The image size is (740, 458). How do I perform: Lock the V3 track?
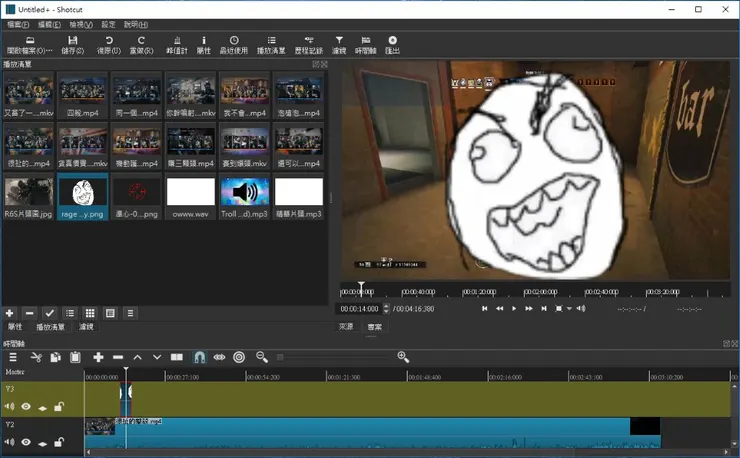click(x=59, y=407)
